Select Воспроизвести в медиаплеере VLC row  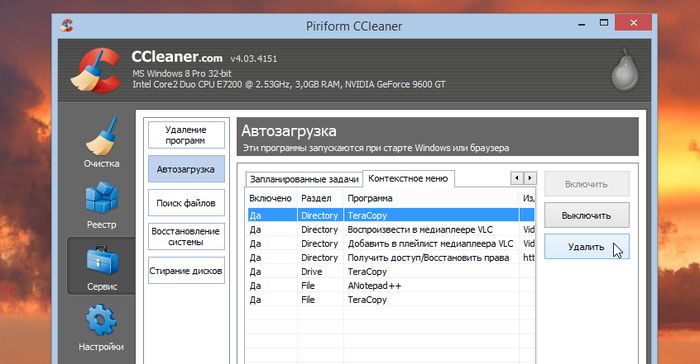[x=391, y=230]
